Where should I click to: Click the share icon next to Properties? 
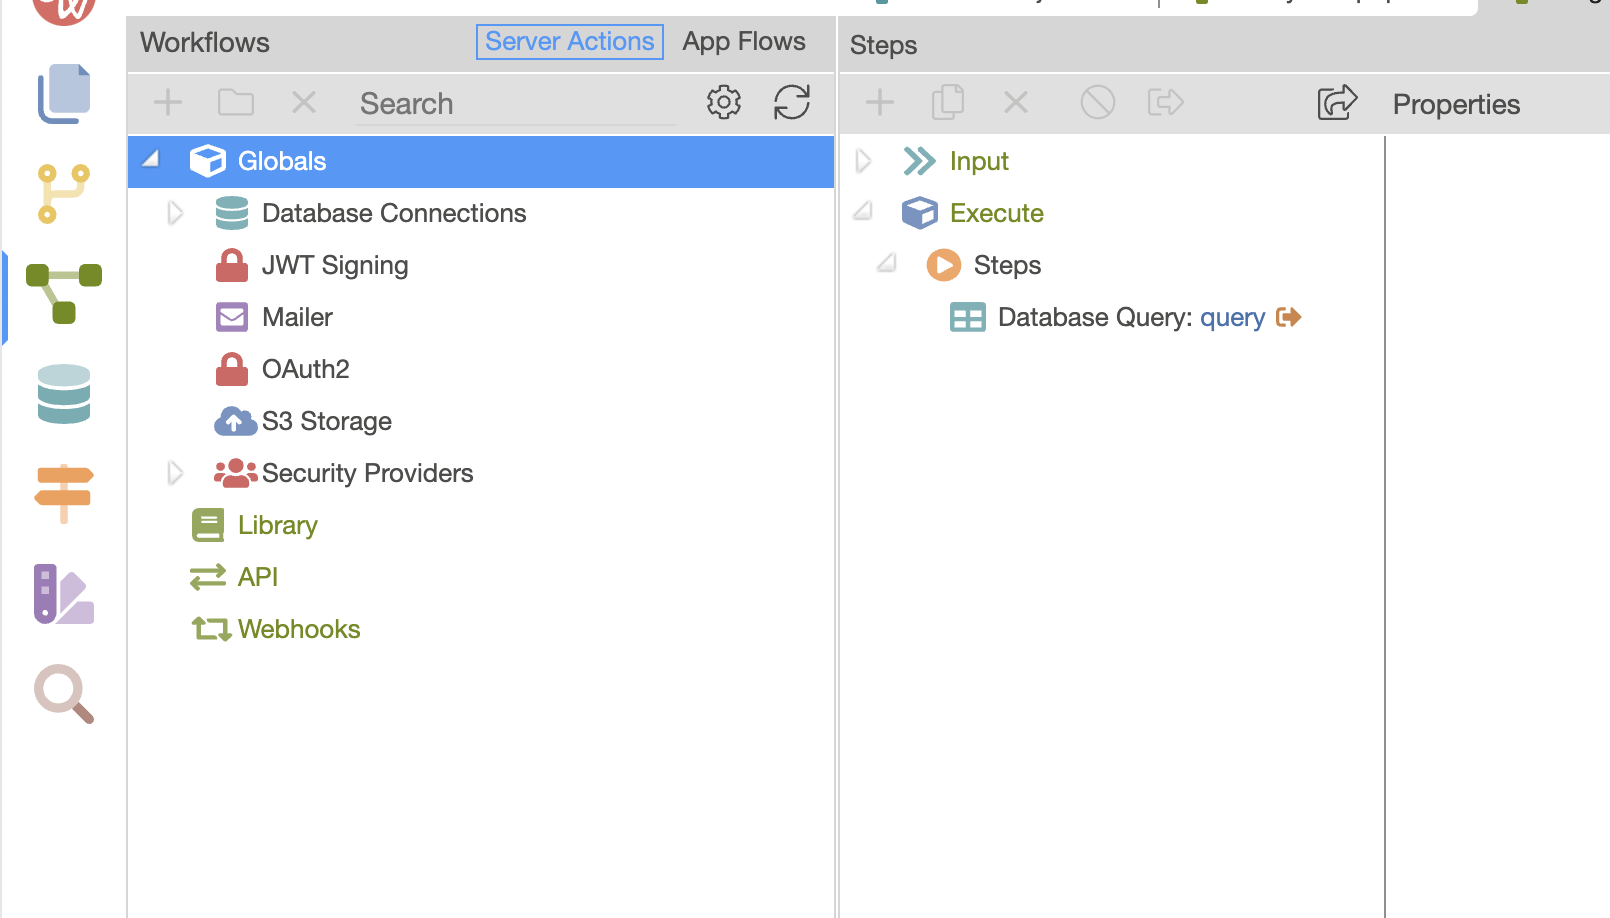[x=1336, y=103]
